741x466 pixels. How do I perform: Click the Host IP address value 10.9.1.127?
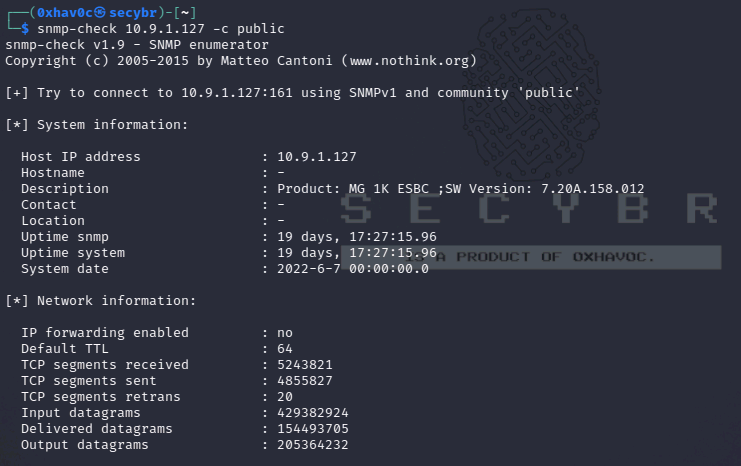(316, 157)
